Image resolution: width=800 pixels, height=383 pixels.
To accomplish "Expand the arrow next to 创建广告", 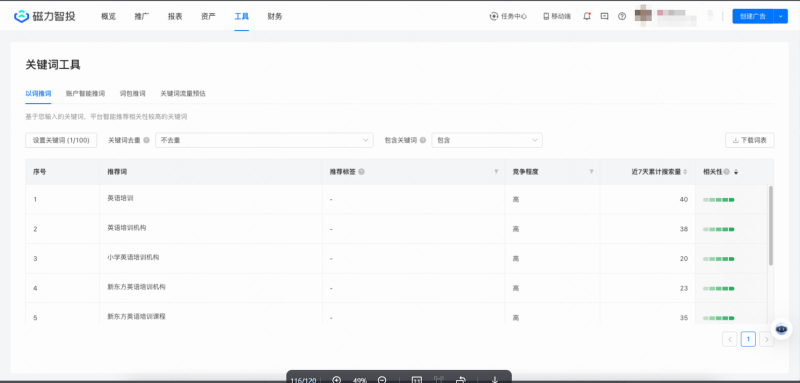I will click(x=781, y=16).
